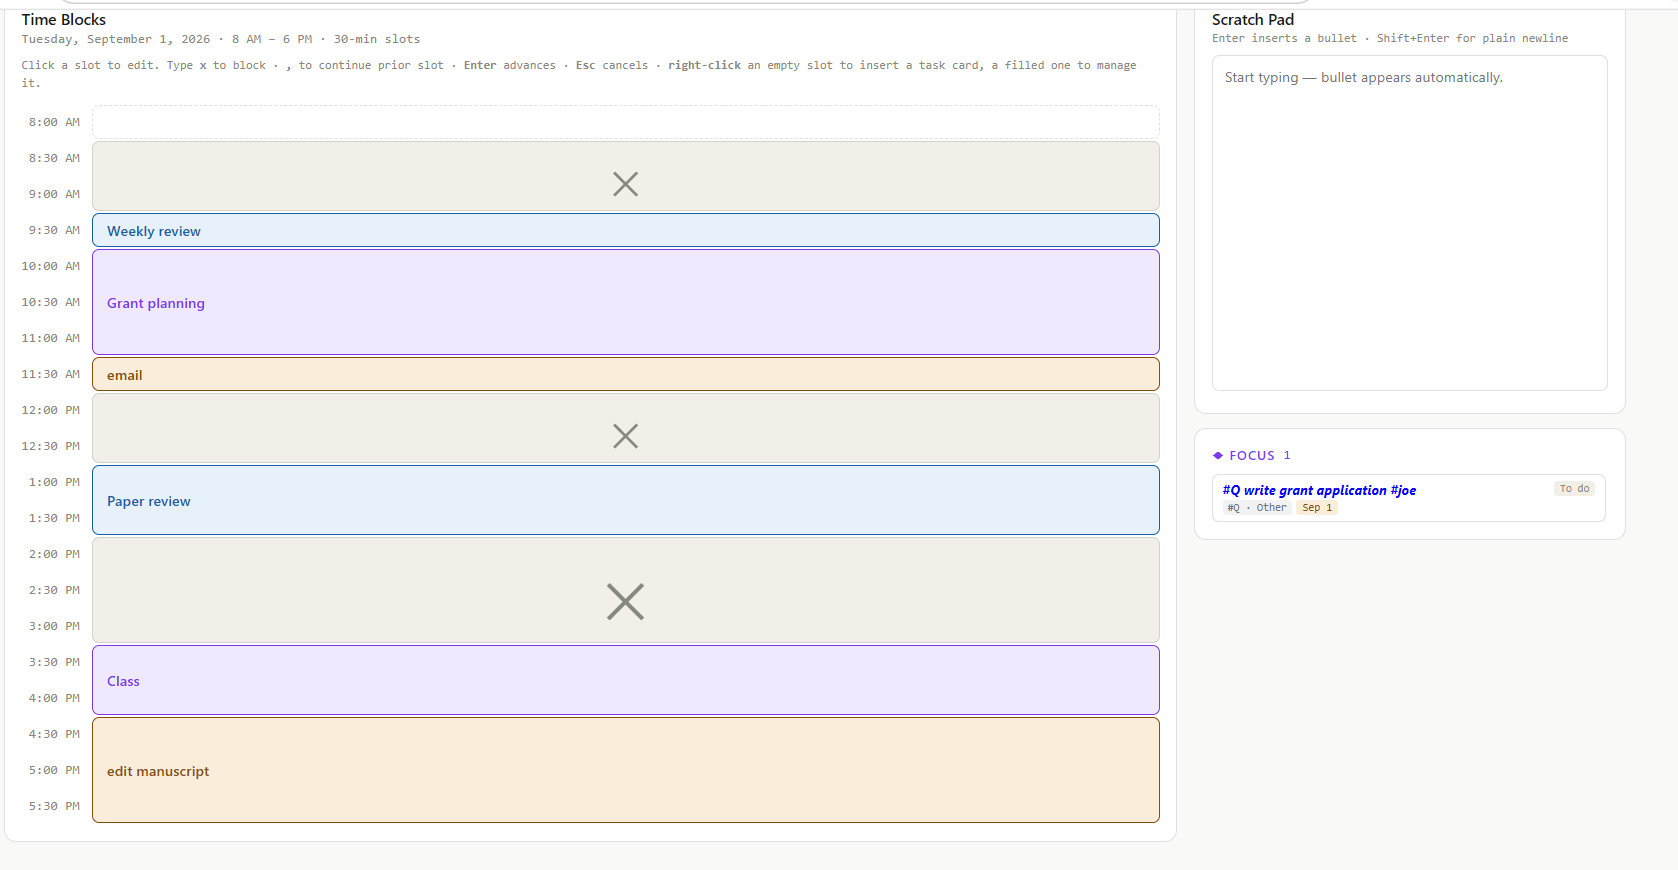The height and width of the screenshot is (870, 1678).
Task: Edit the Grant planning time block
Action: 626,302
